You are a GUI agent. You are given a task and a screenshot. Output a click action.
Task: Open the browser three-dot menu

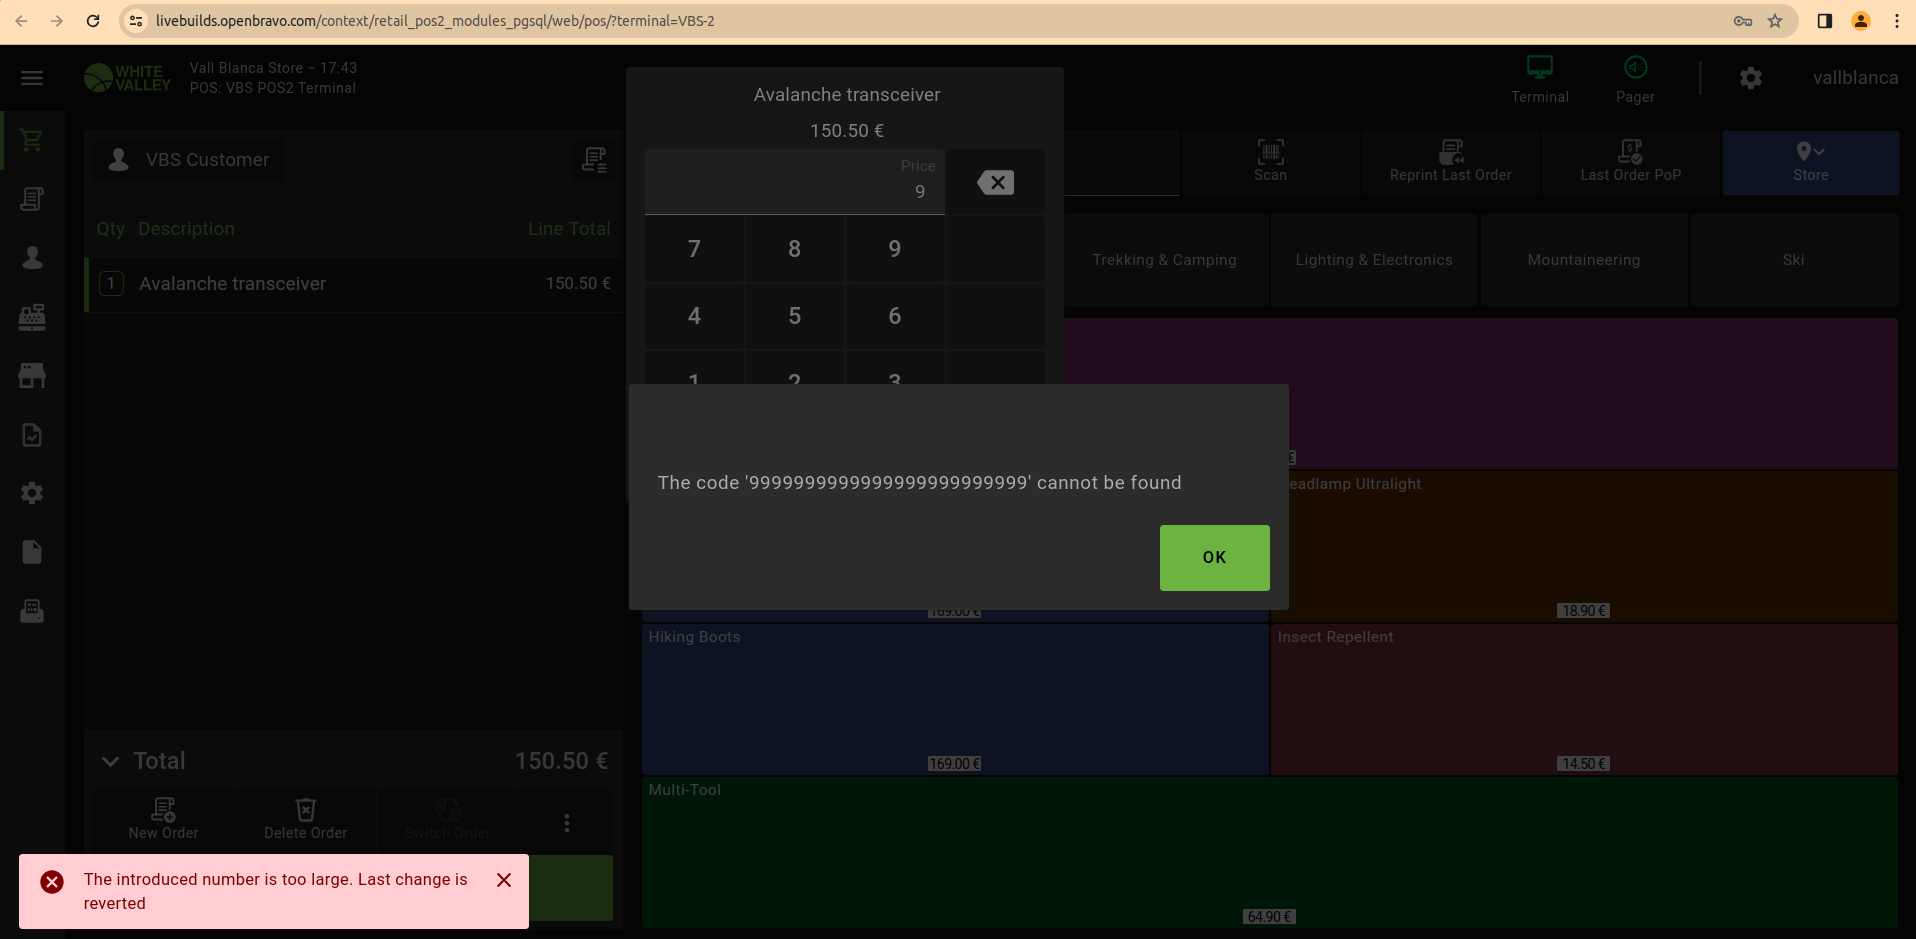1897,21
